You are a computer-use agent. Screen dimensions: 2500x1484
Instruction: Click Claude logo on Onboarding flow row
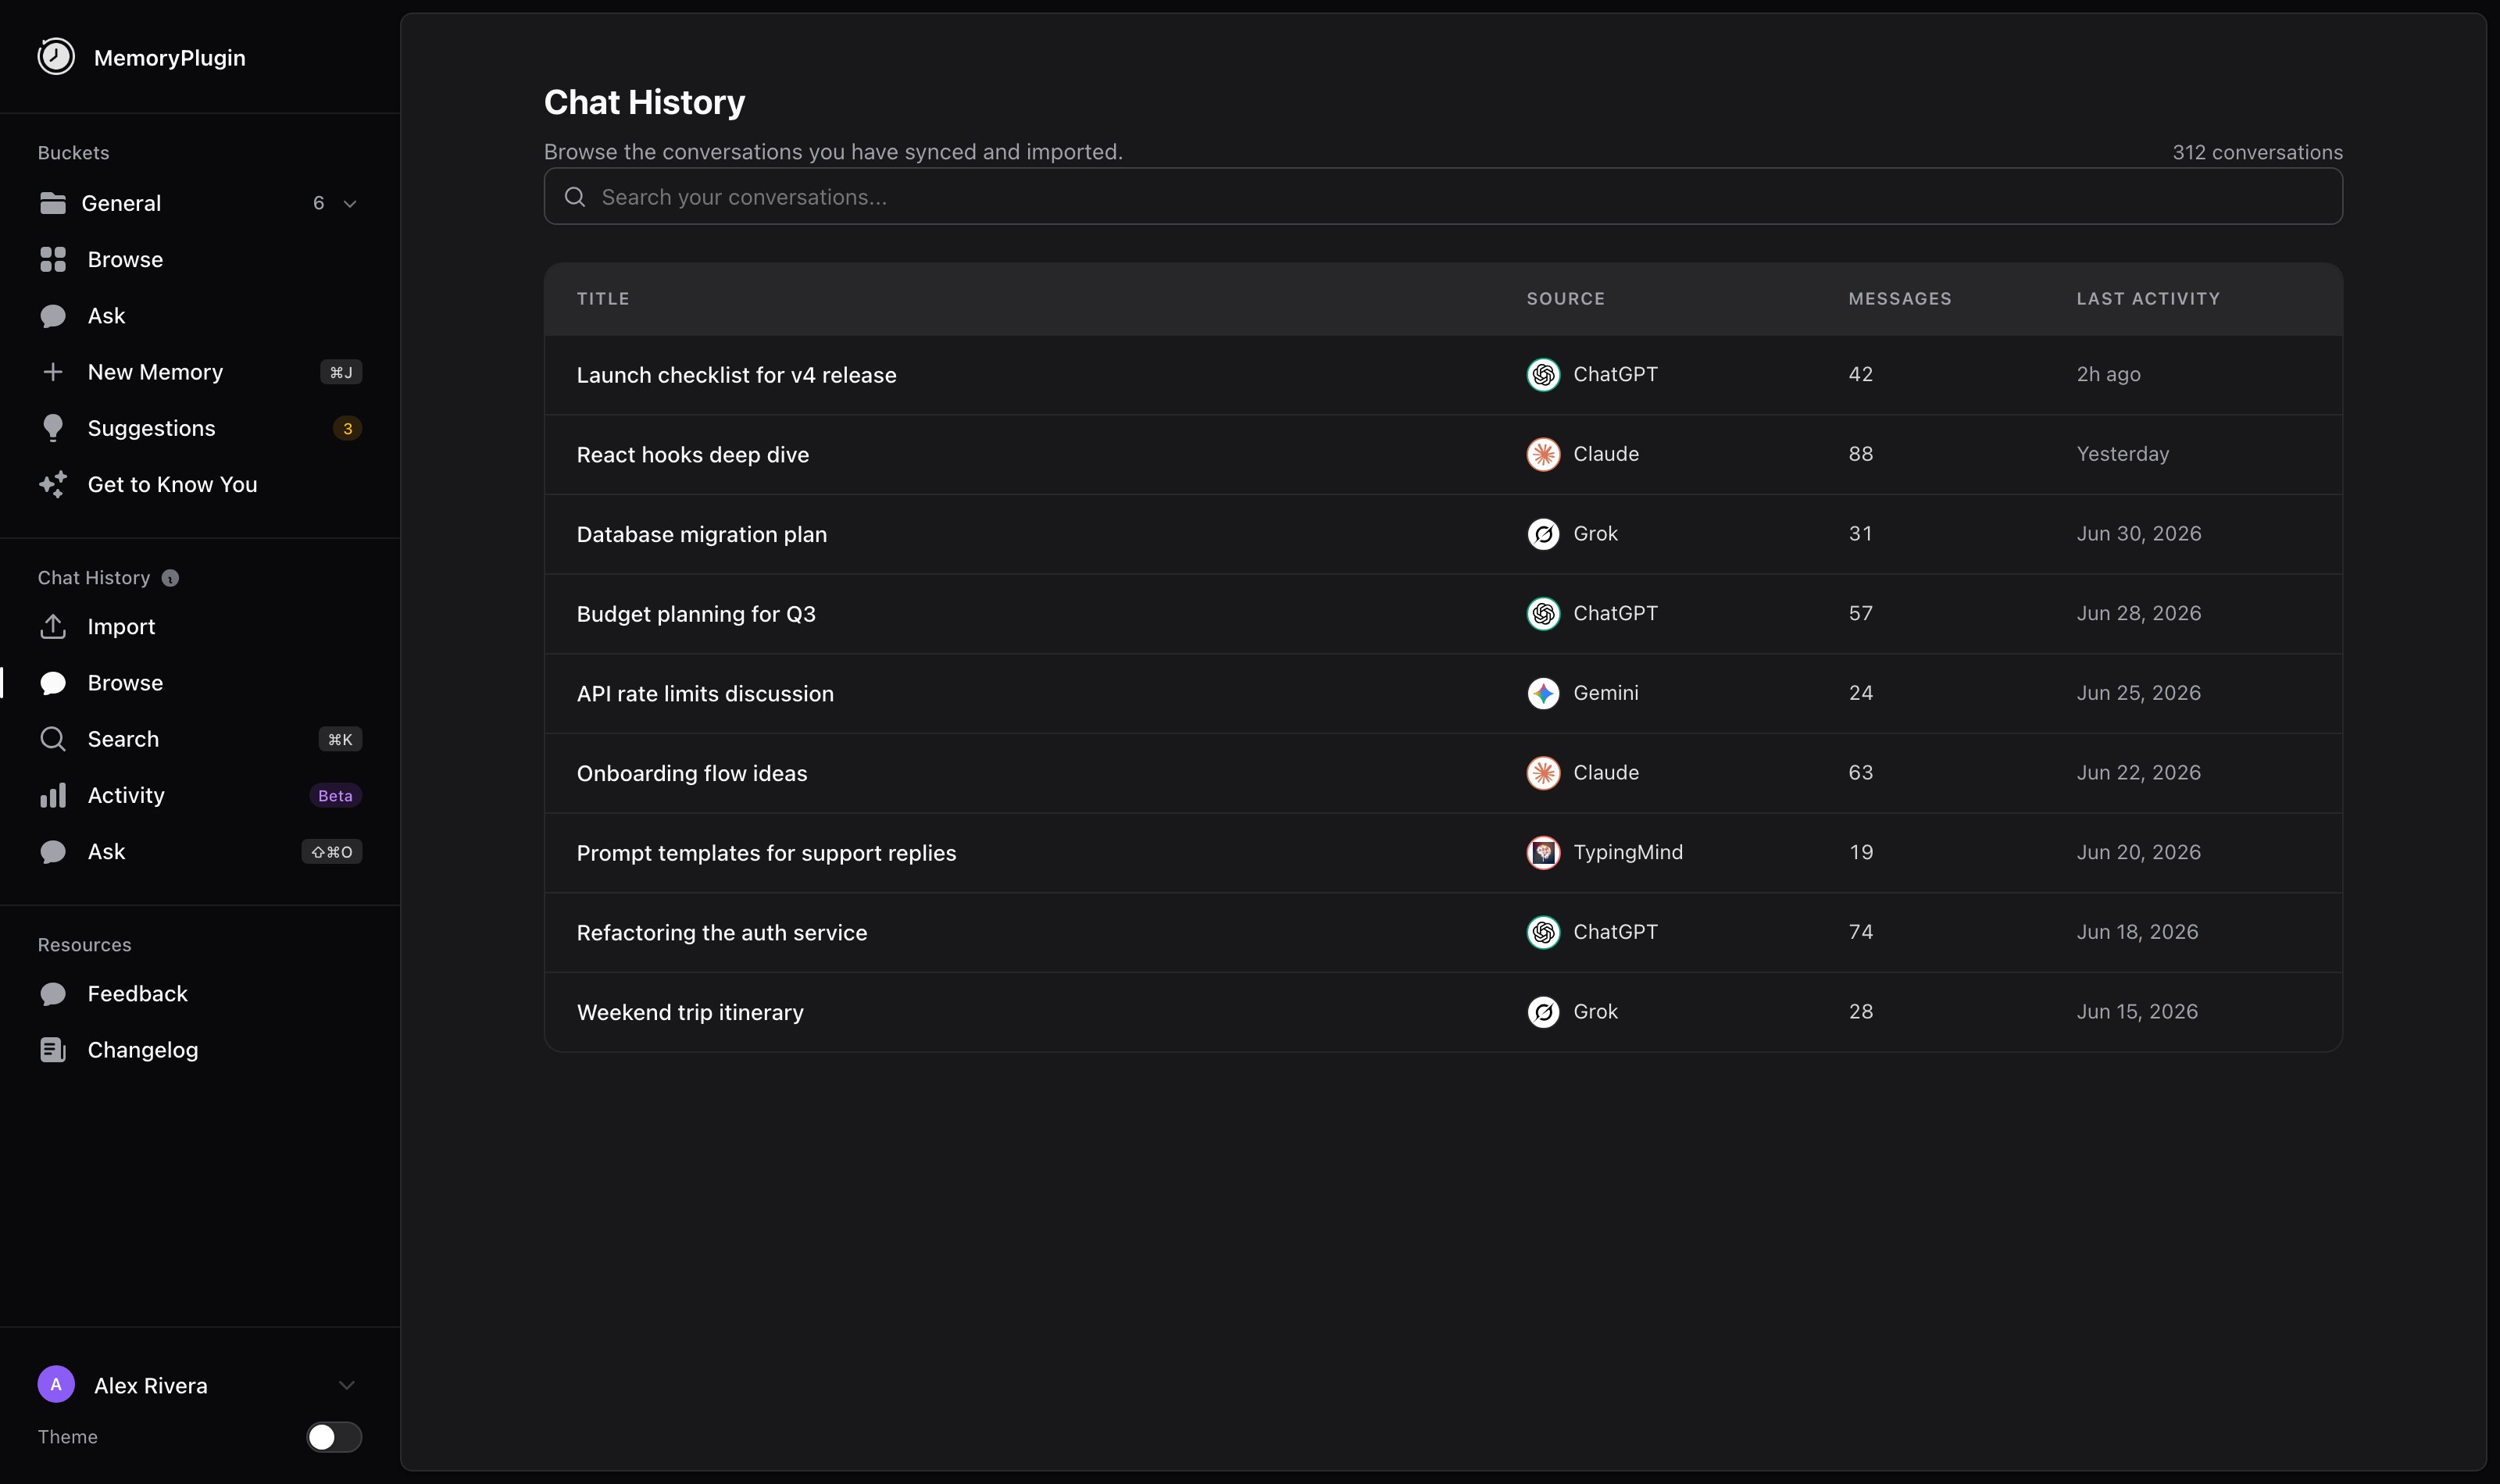coord(1543,773)
